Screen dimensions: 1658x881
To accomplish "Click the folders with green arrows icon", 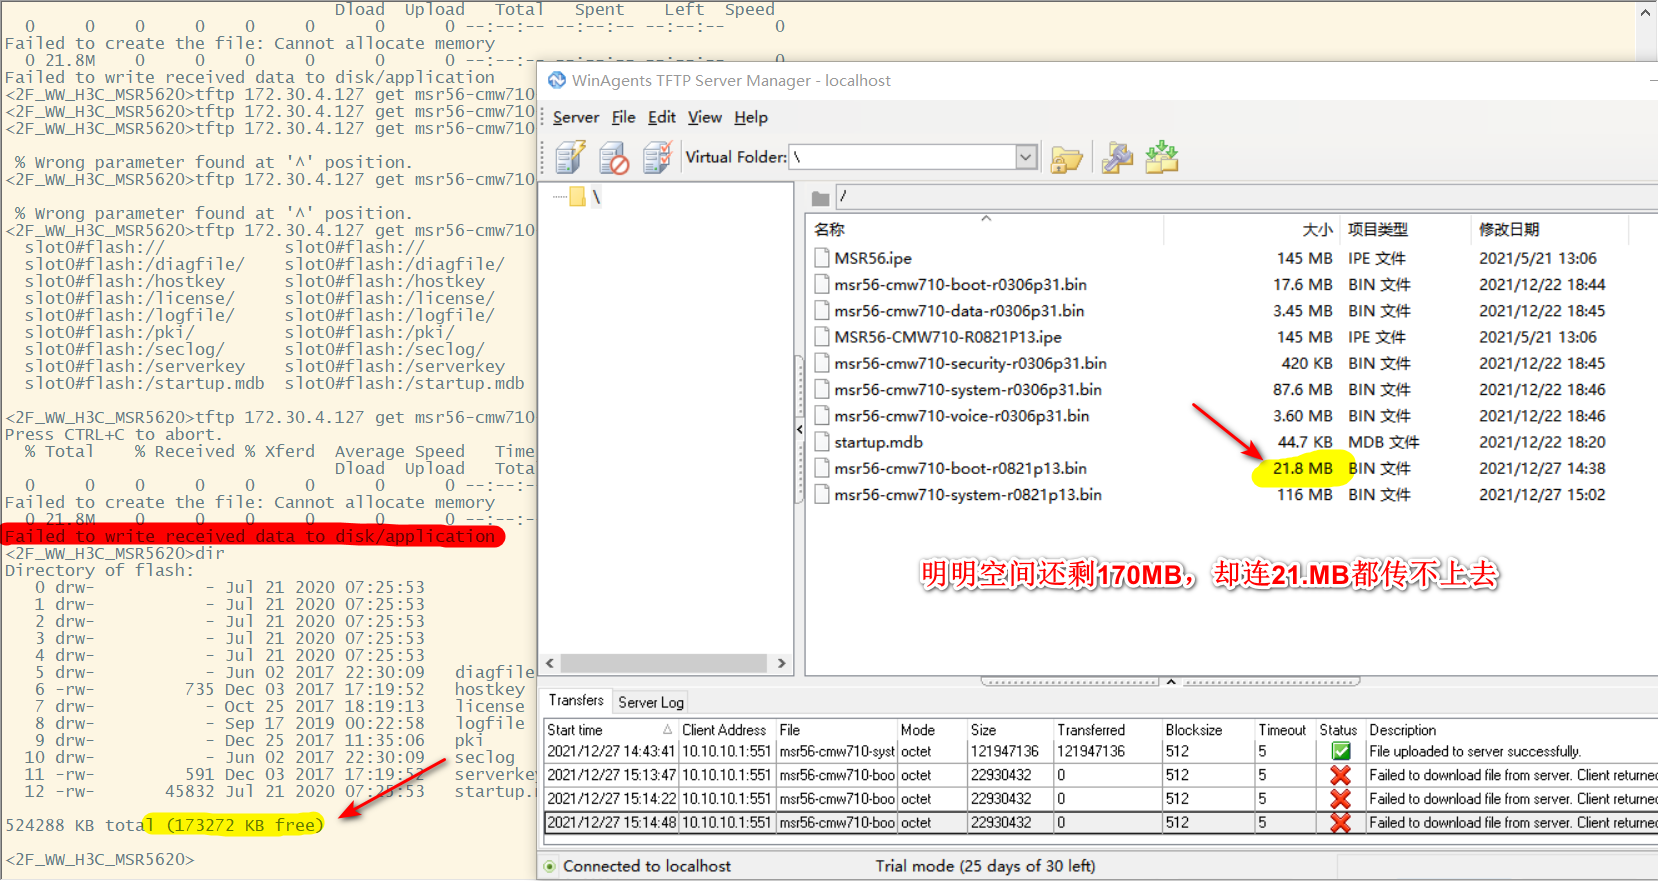I will pyautogui.click(x=1162, y=157).
